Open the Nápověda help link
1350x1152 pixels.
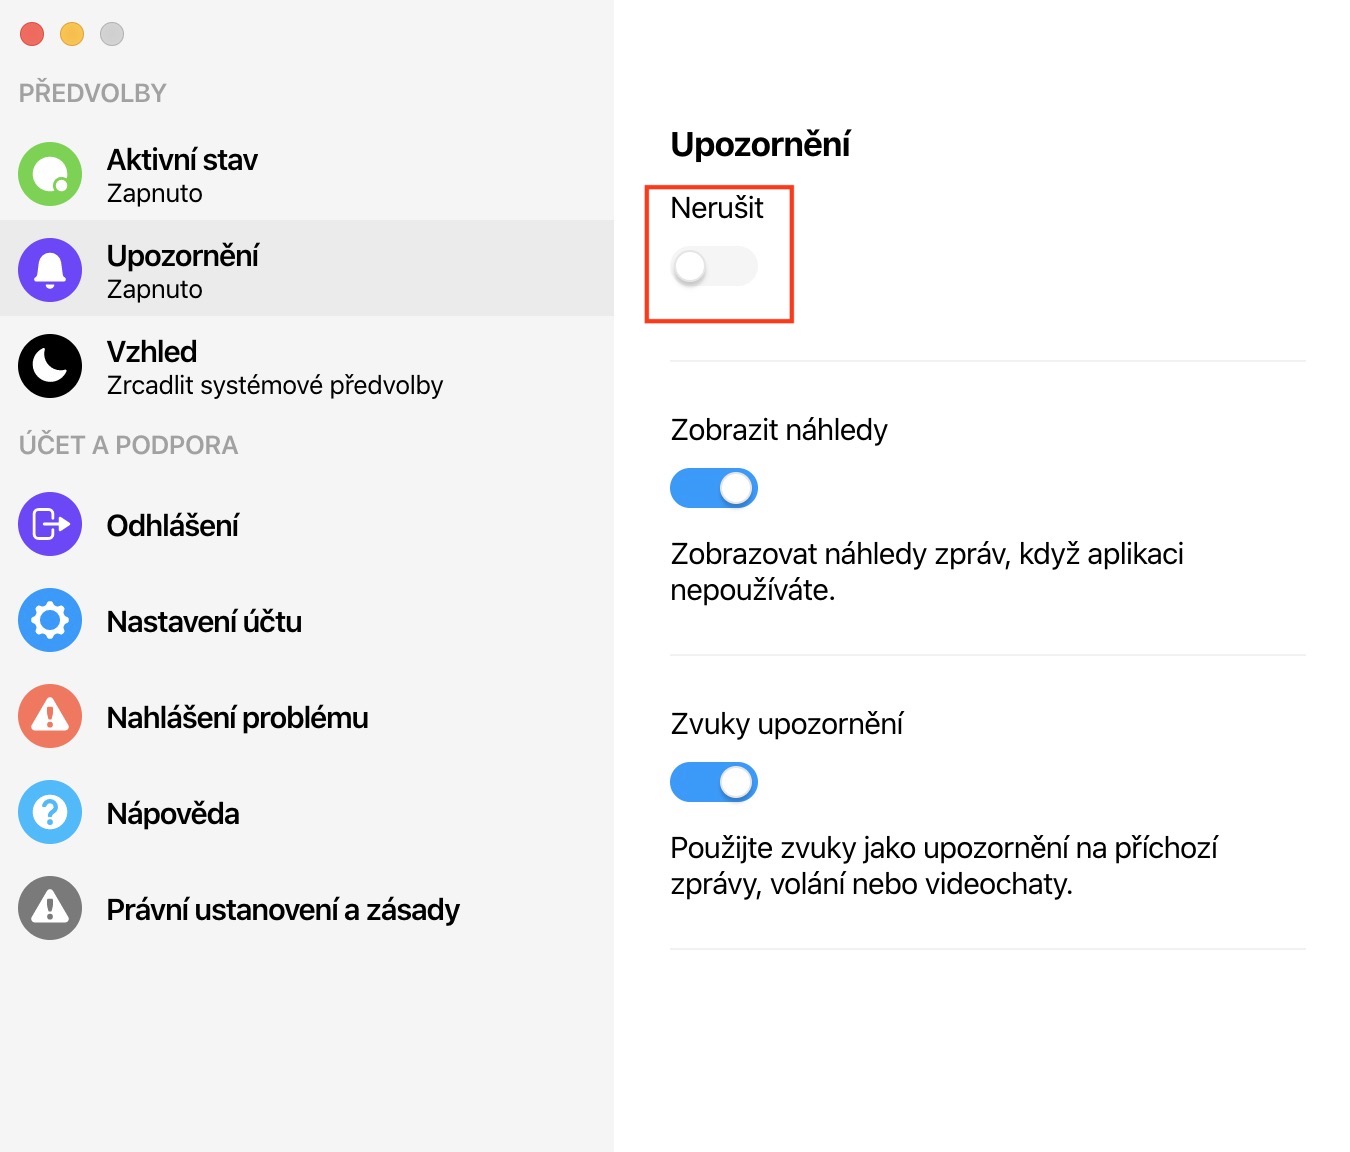pos(173,814)
